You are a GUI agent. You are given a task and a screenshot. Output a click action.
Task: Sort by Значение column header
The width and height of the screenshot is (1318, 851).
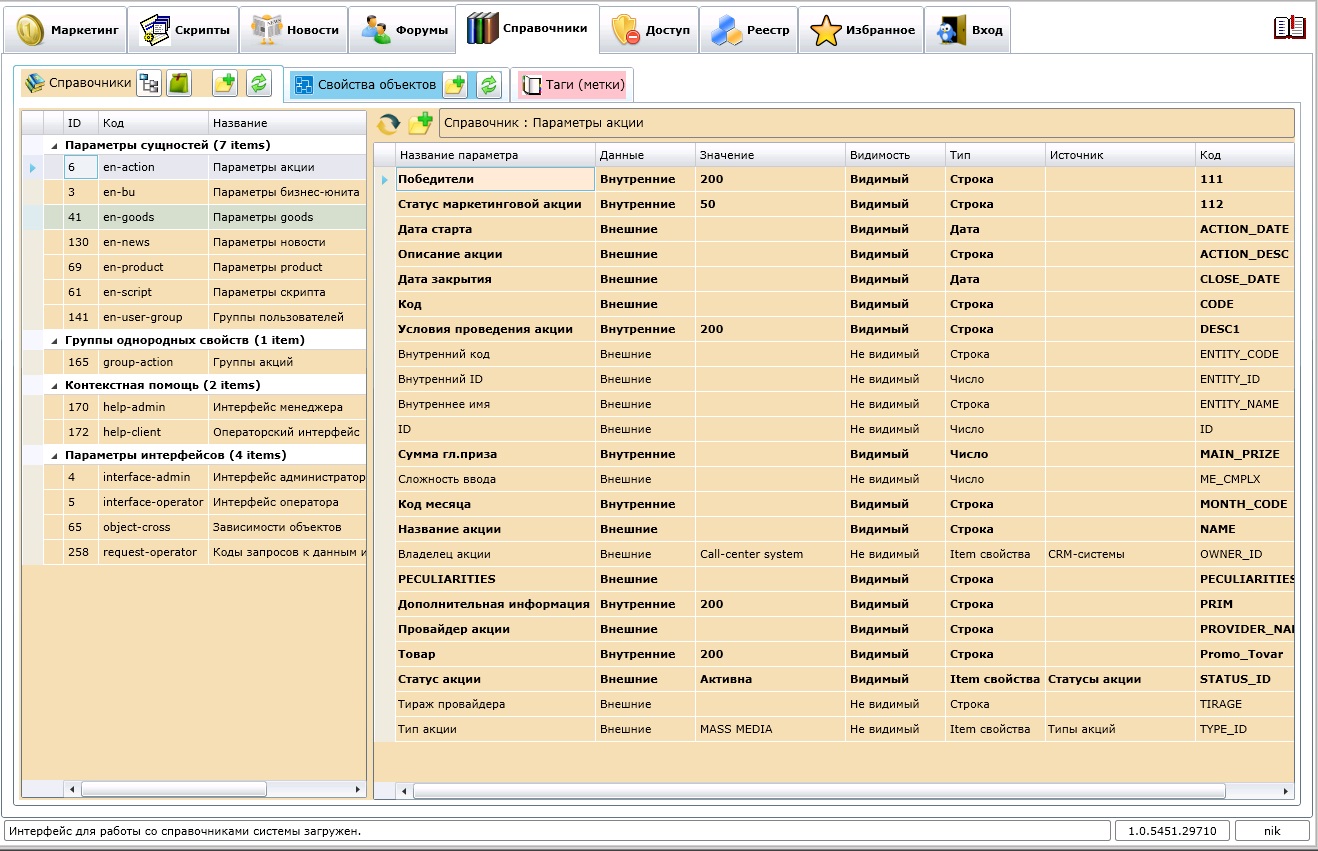point(770,155)
